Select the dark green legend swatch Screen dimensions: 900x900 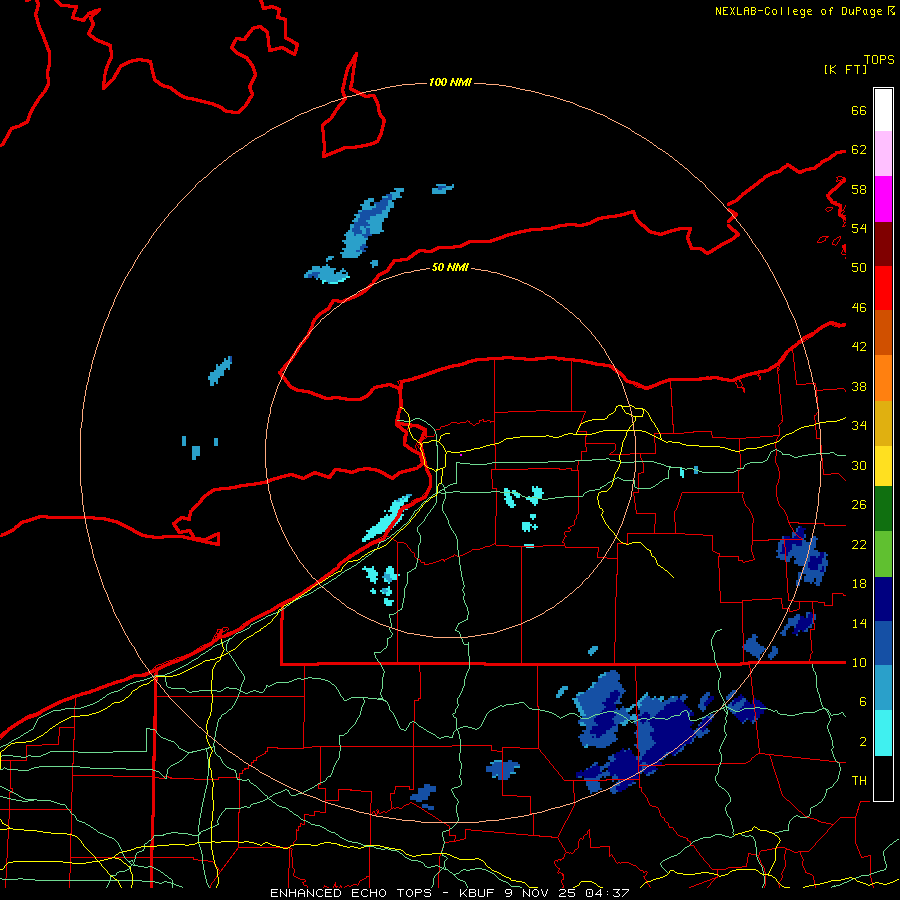(x=883, y=509)
